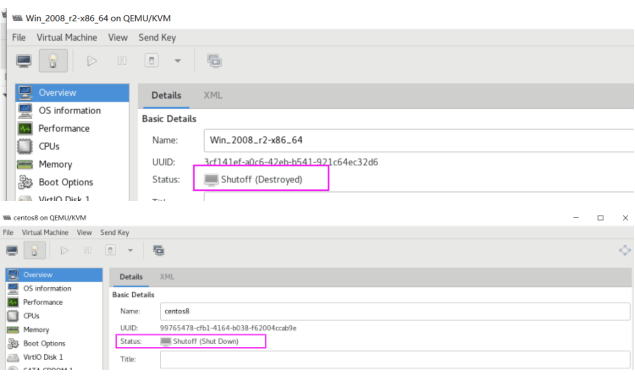The width and height of the screenshot is (635, 376).
Task: Select OS information in Win_2008_r2 hardware list
Action: point(72,111)
